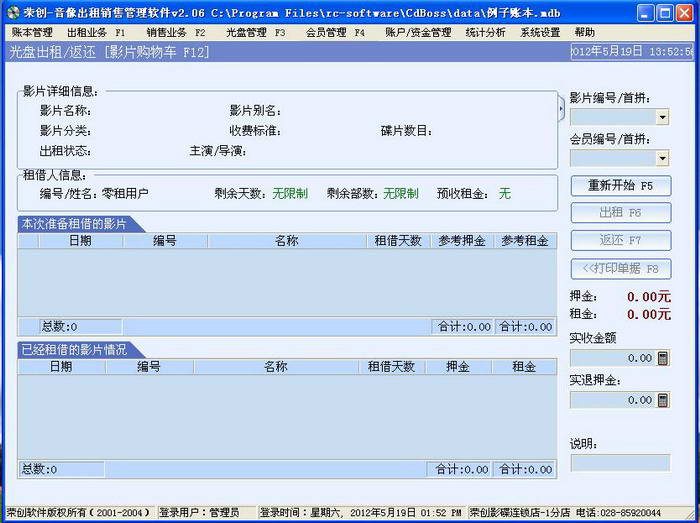Click the 参考租金 column header
Screen dimensions: 700x523
pyautogui.click(x=525, y=241)
